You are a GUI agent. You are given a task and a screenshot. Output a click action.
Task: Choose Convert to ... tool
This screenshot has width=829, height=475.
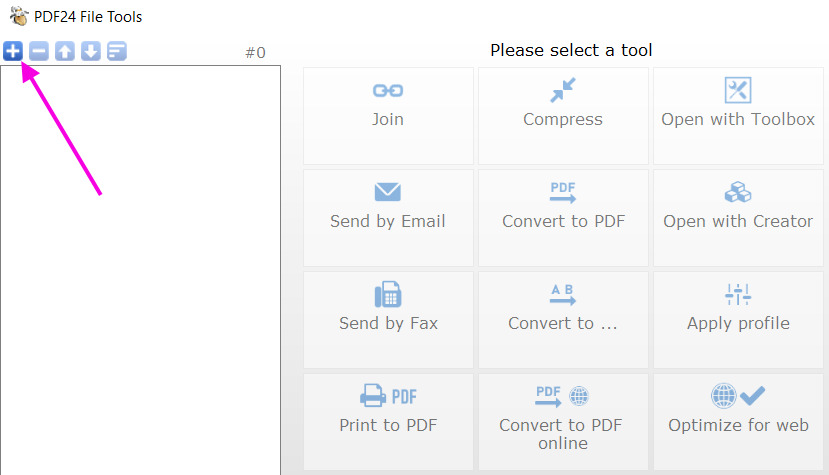point(563,320)
